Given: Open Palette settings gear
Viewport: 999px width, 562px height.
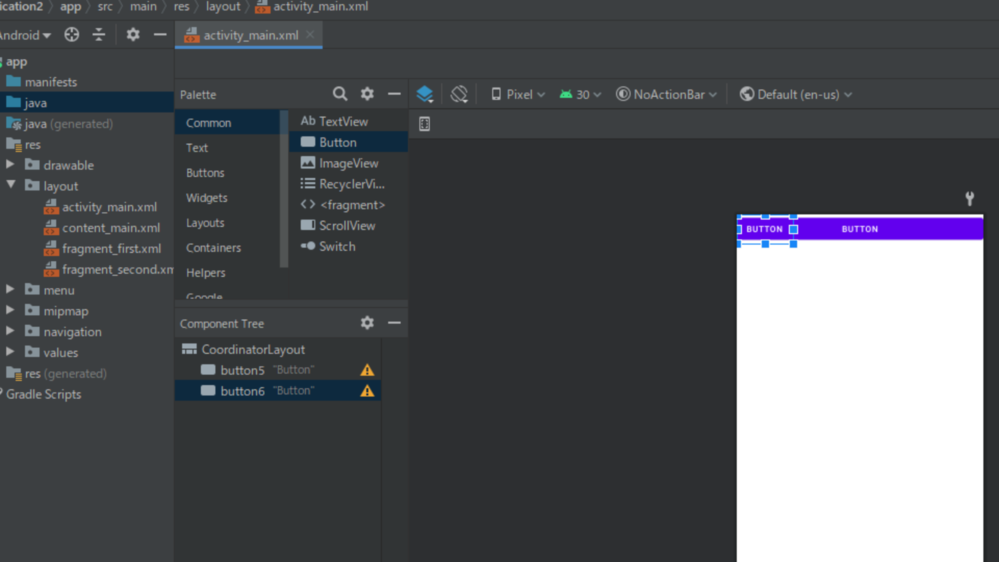Looking at the screenshot, I should (x=367, y=94).
